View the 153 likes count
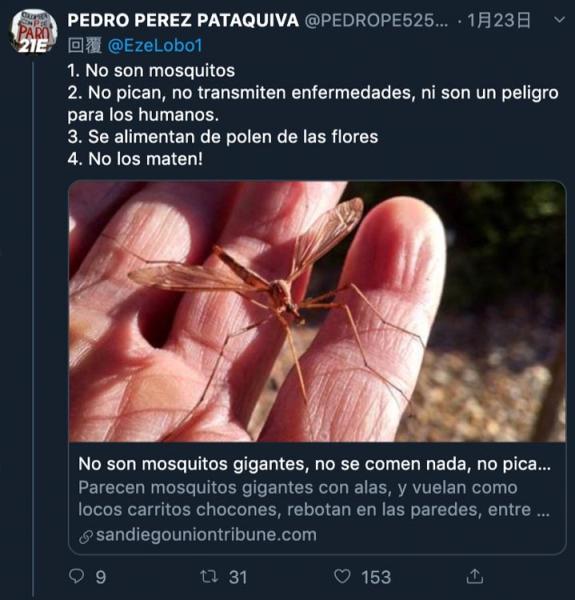 [x=376, y=577]
